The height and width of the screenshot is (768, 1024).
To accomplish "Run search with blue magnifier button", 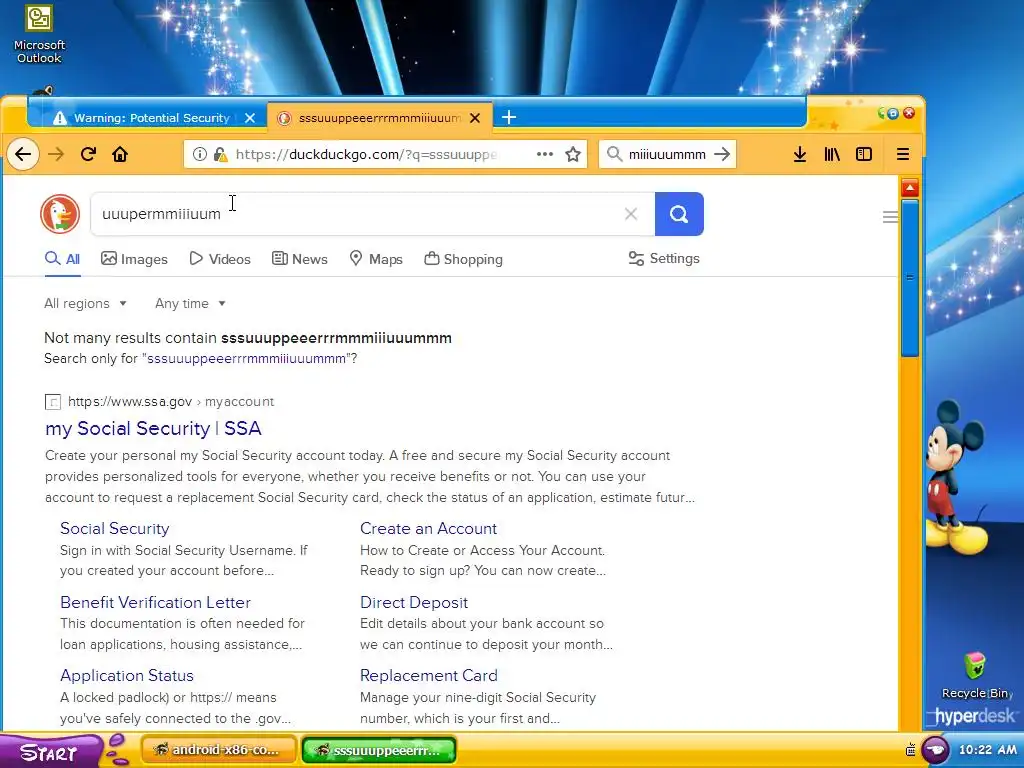I will [x=679, y=214].
